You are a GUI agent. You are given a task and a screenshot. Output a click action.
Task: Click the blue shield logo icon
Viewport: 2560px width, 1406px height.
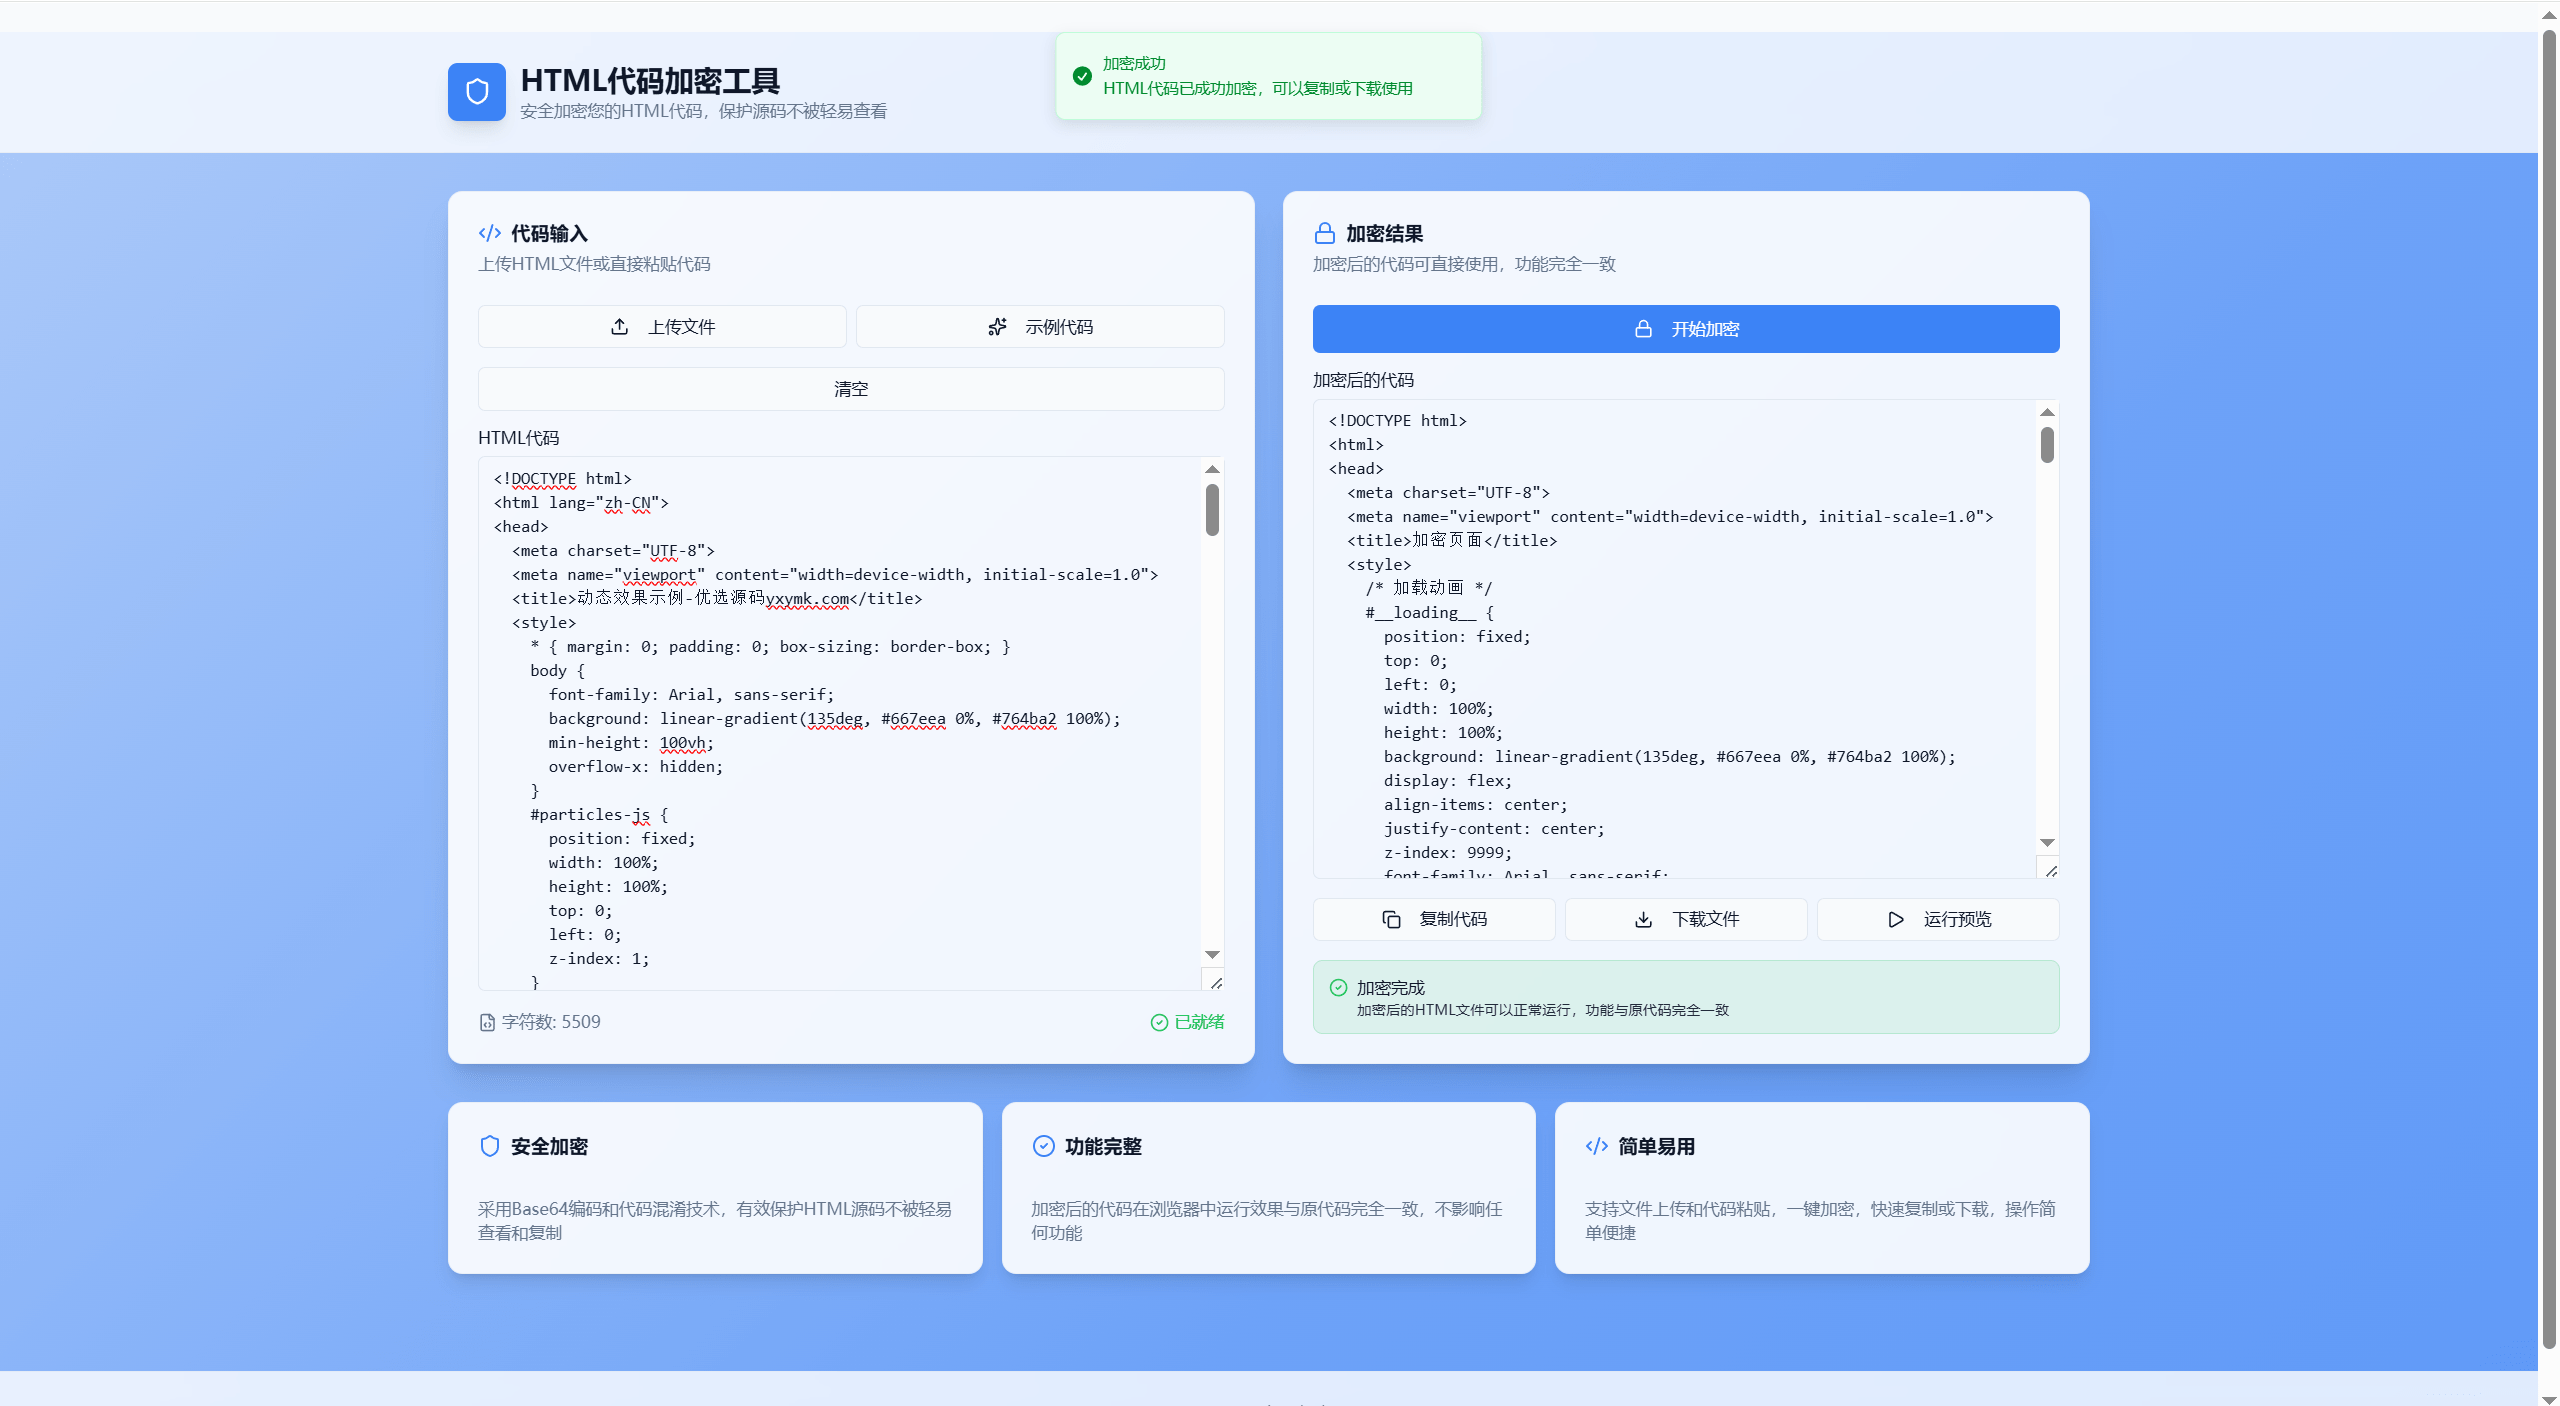point(477,92)
